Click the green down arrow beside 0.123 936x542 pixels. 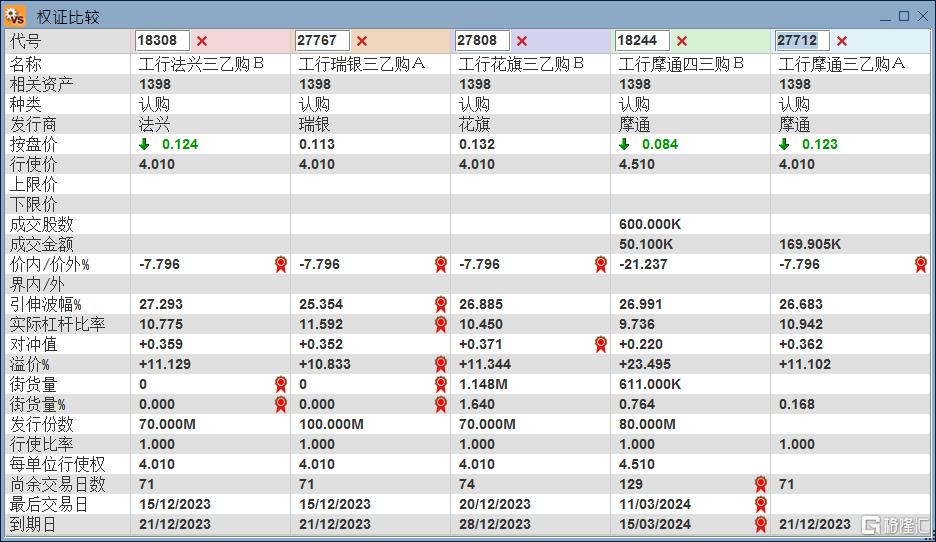pos(784,144)
